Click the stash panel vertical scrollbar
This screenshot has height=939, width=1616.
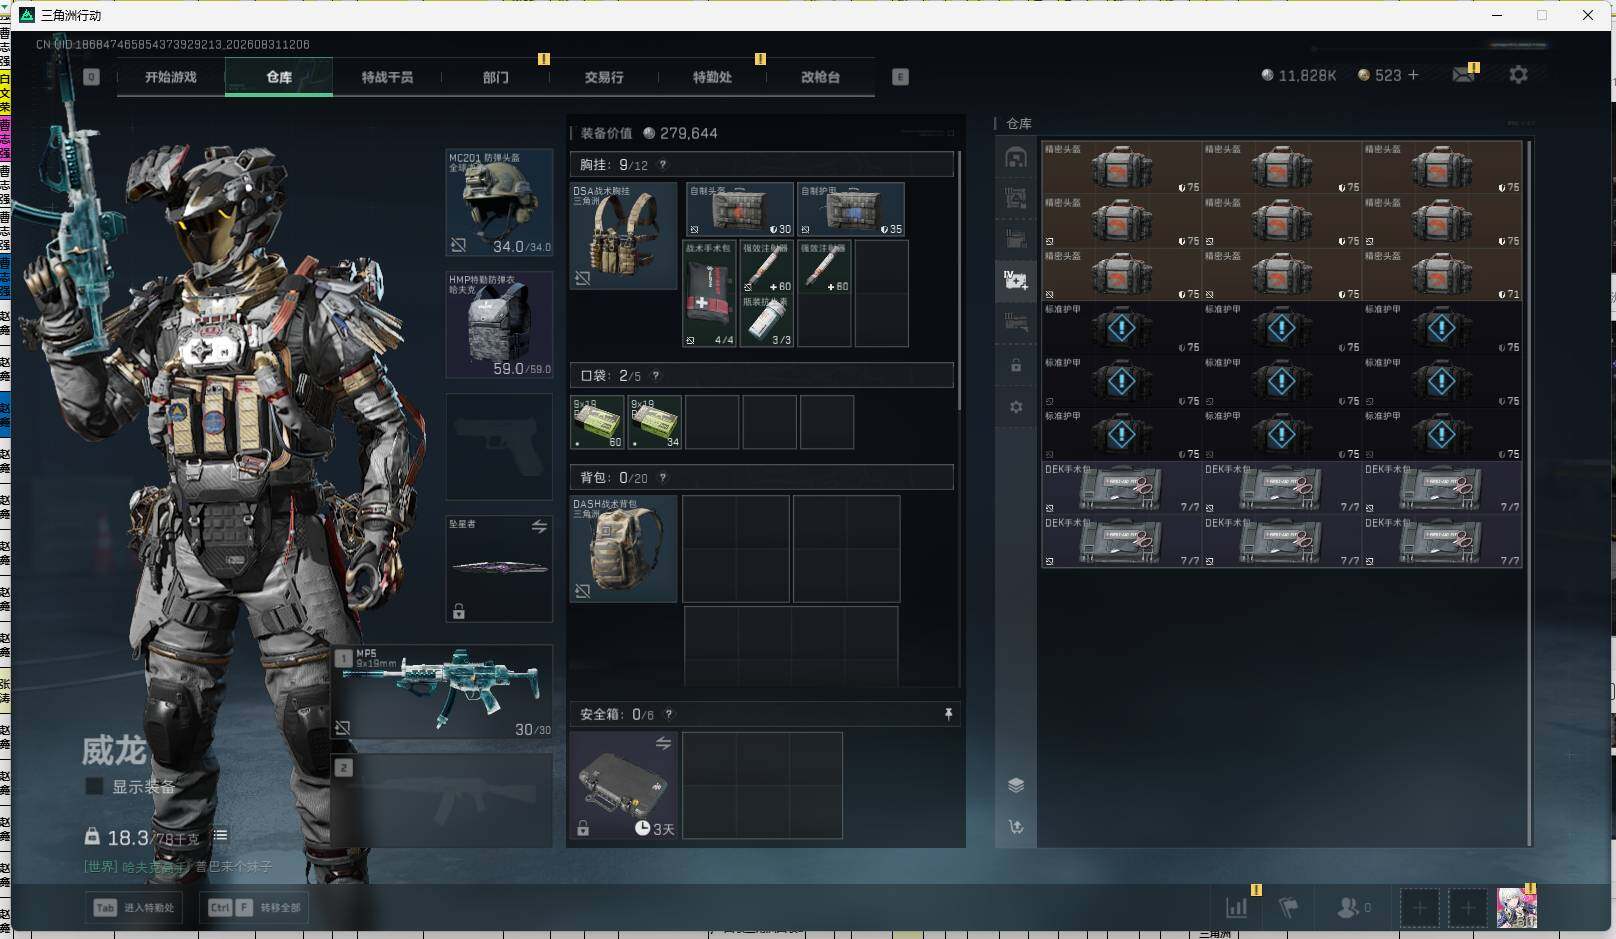1529,493
